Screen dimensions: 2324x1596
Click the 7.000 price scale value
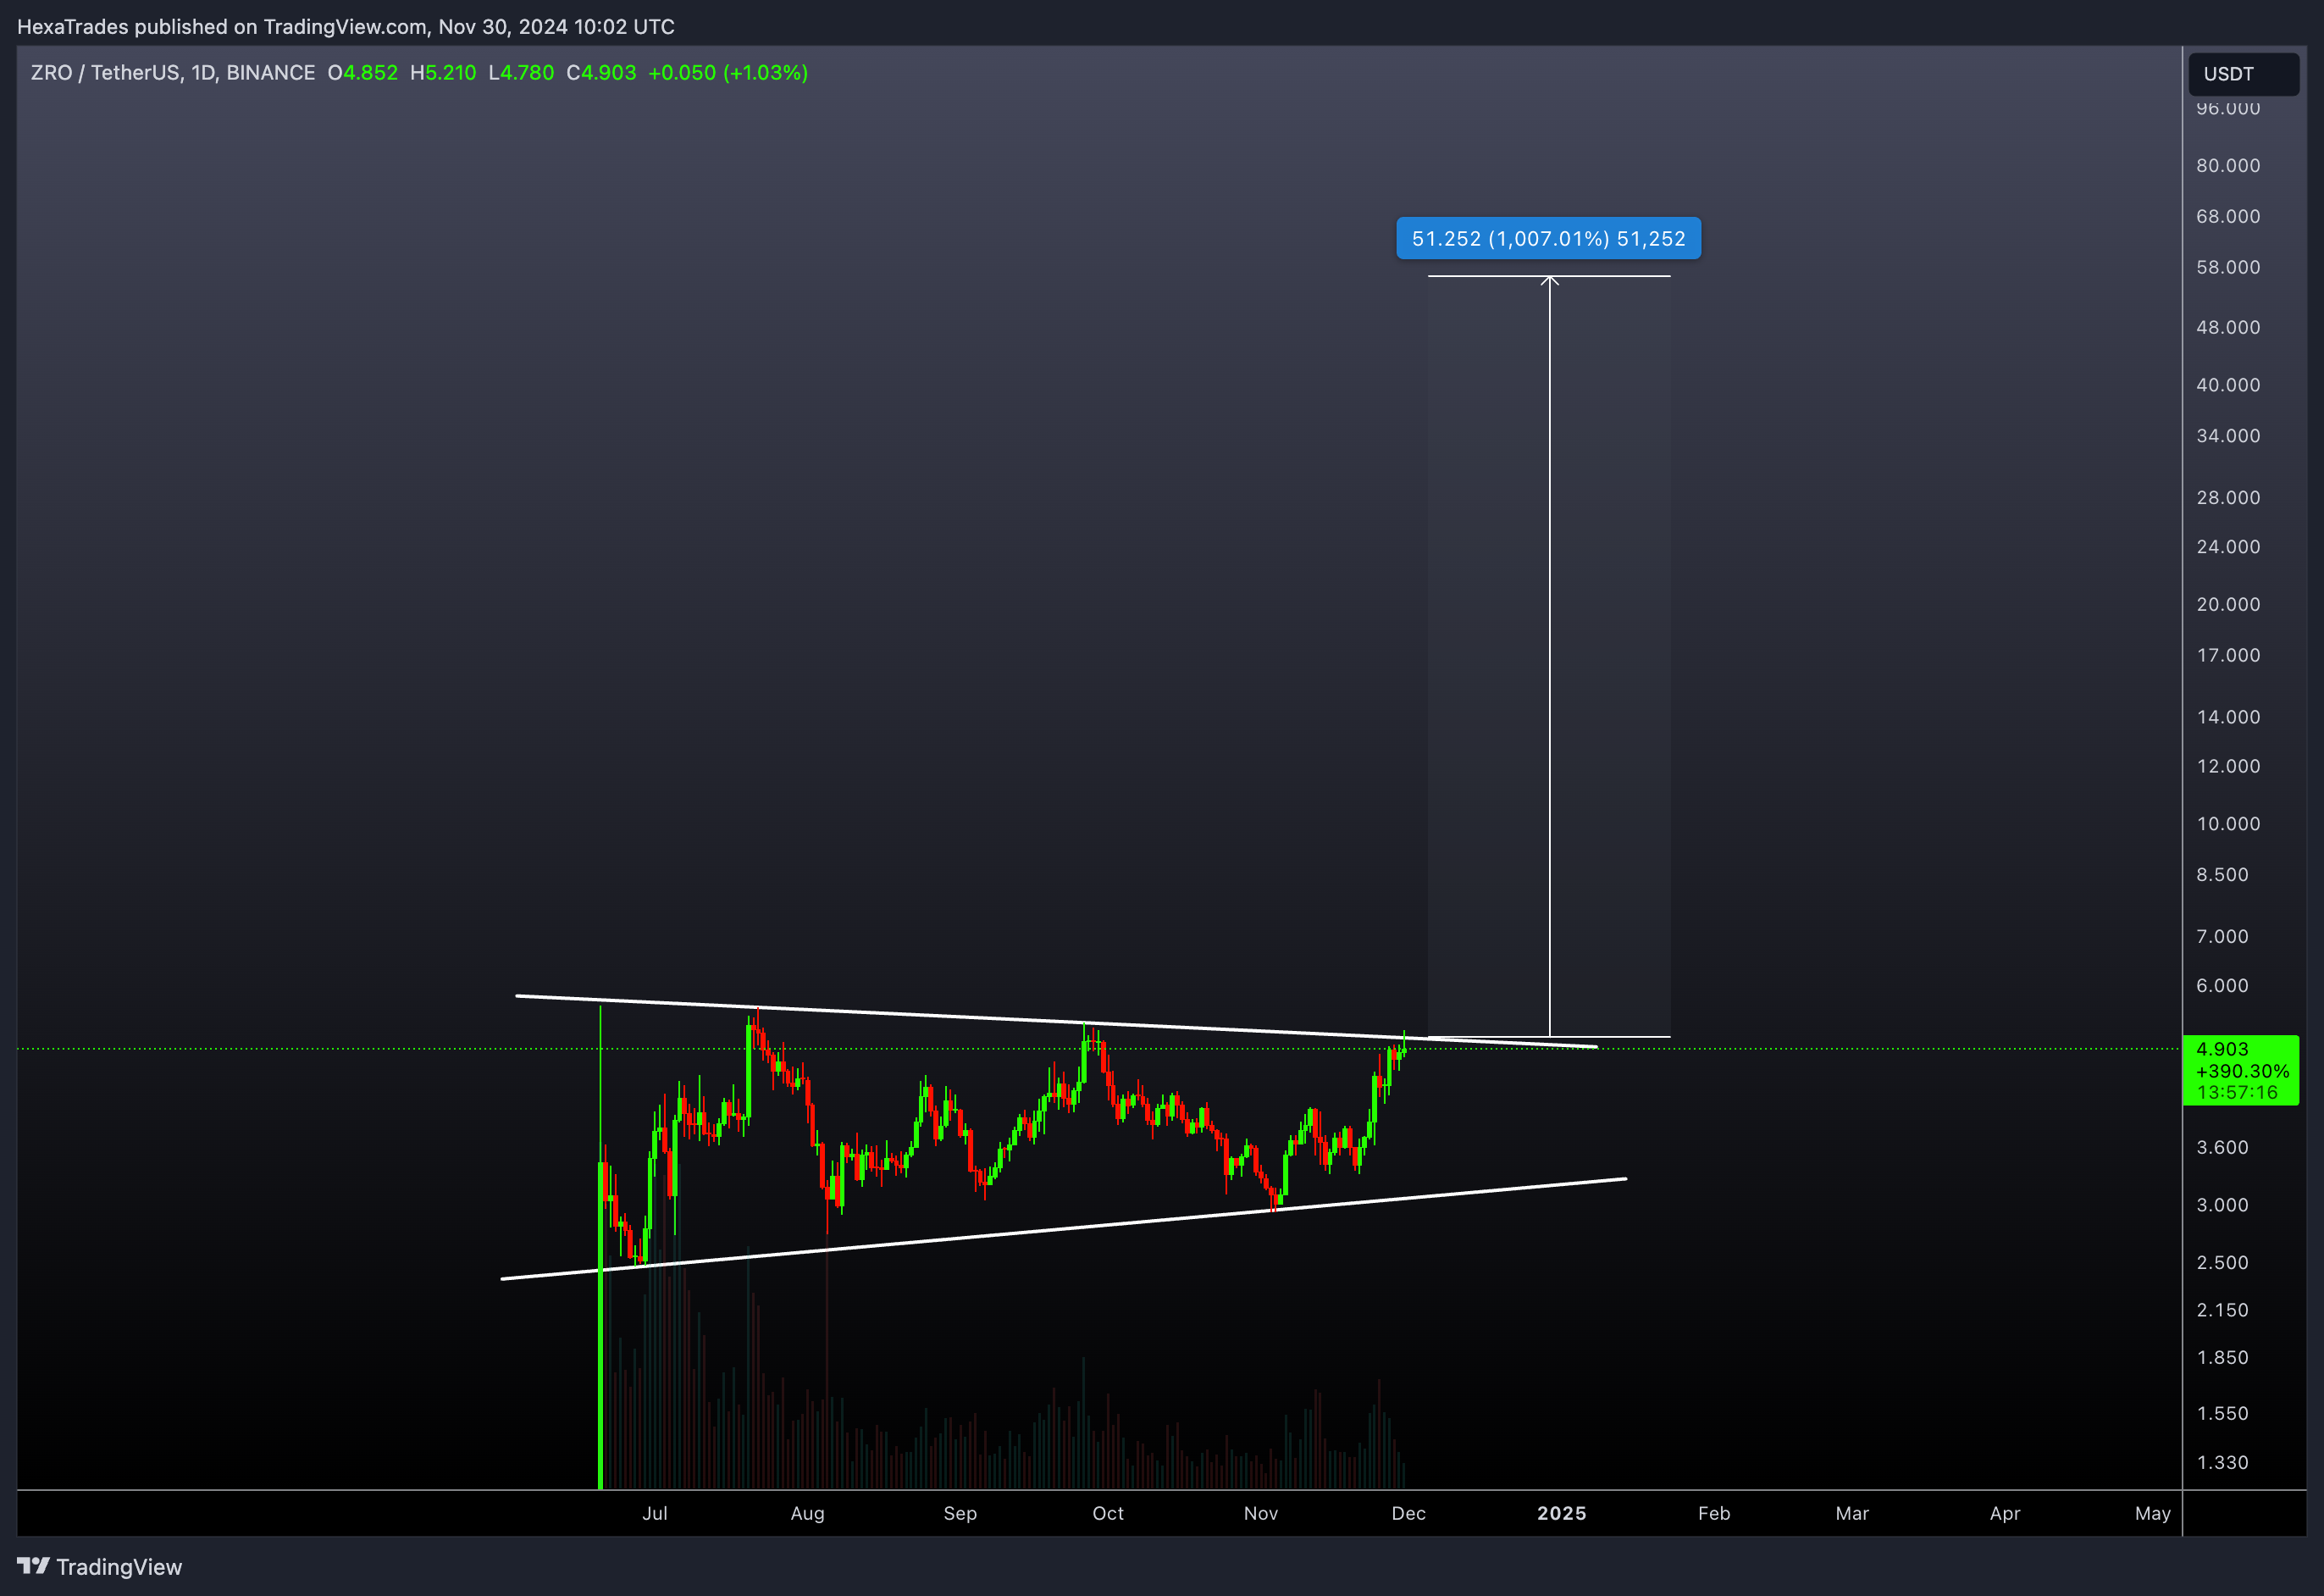(2222, 937)
